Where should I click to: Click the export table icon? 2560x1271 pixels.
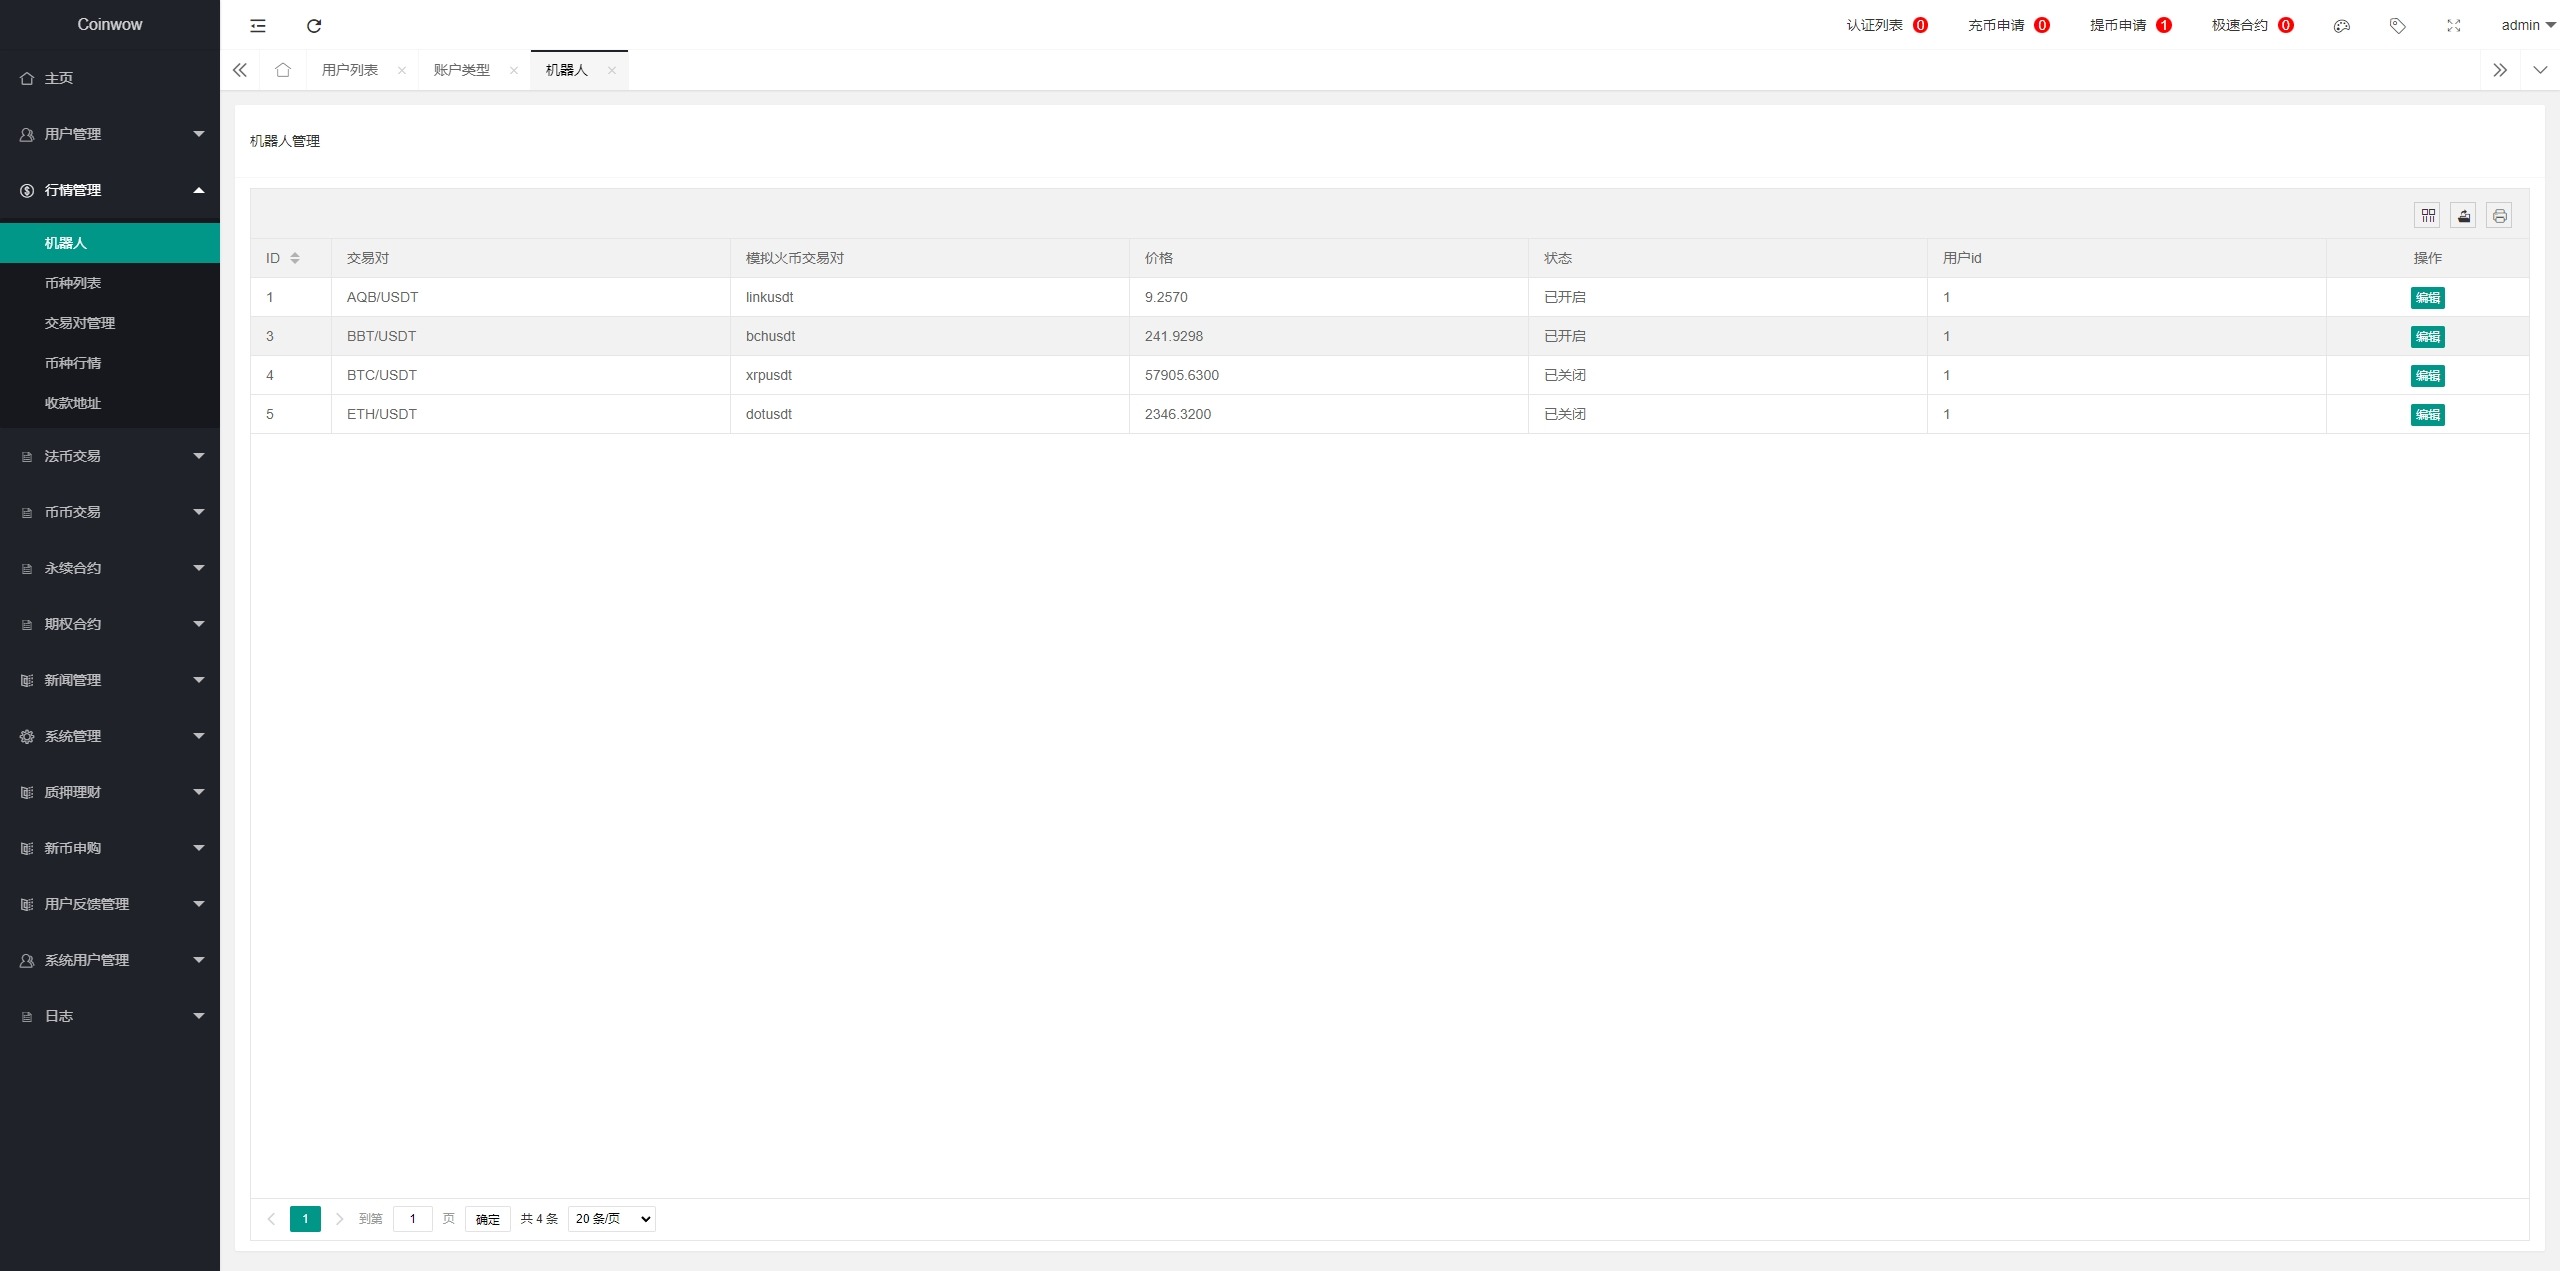pyautogui.click(x=2463, y=216)
